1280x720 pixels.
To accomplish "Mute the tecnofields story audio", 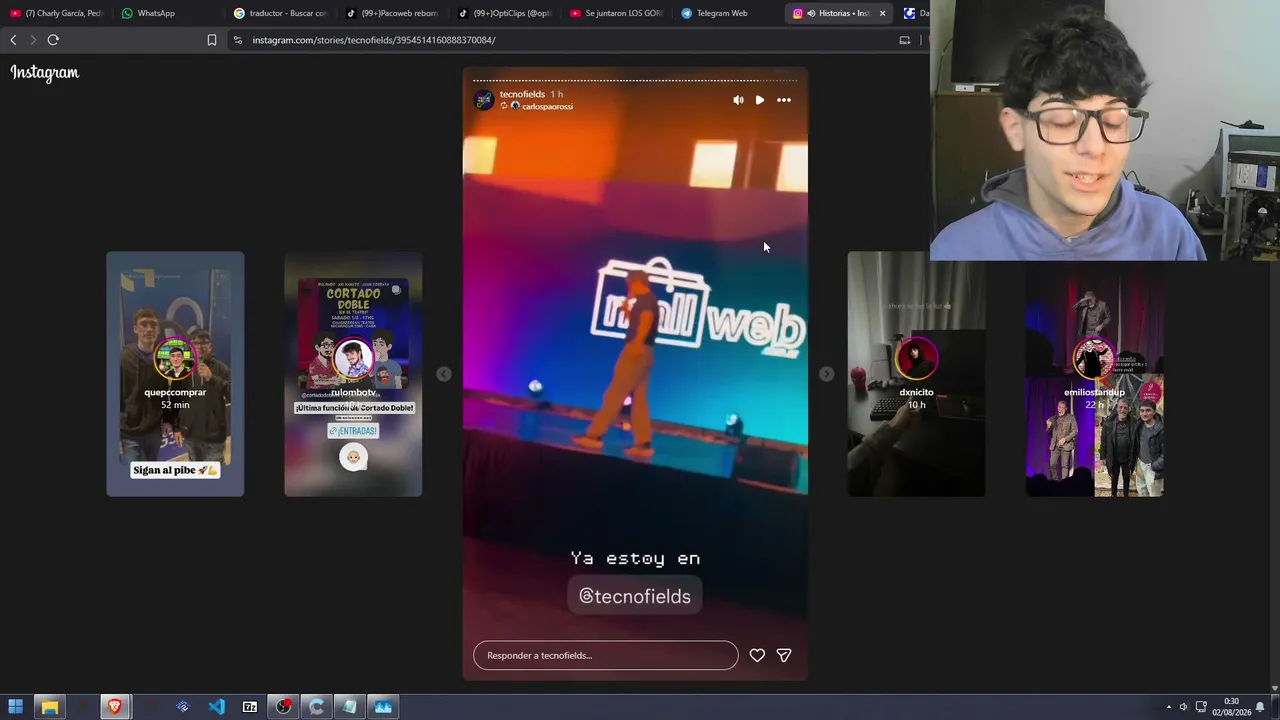I will coord(738,100).
